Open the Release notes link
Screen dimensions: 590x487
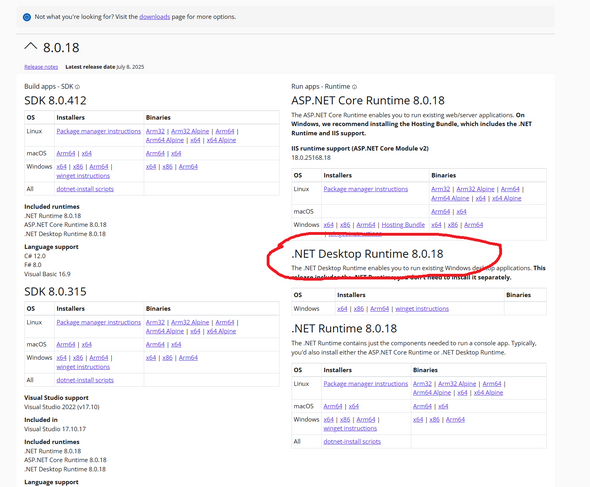coord(41,67)
